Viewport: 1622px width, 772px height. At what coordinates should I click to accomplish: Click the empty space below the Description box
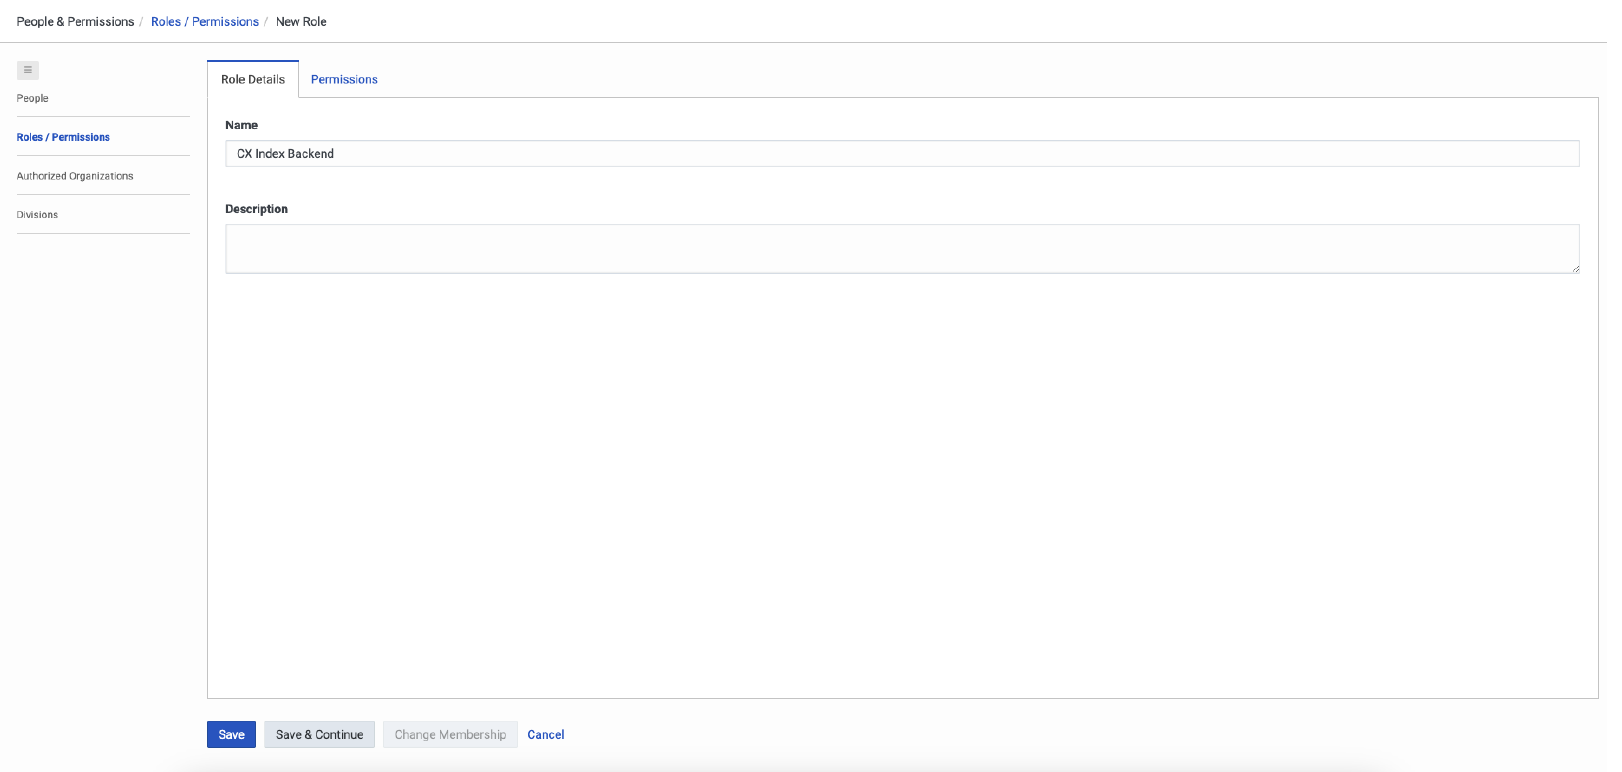click(901, 480)
